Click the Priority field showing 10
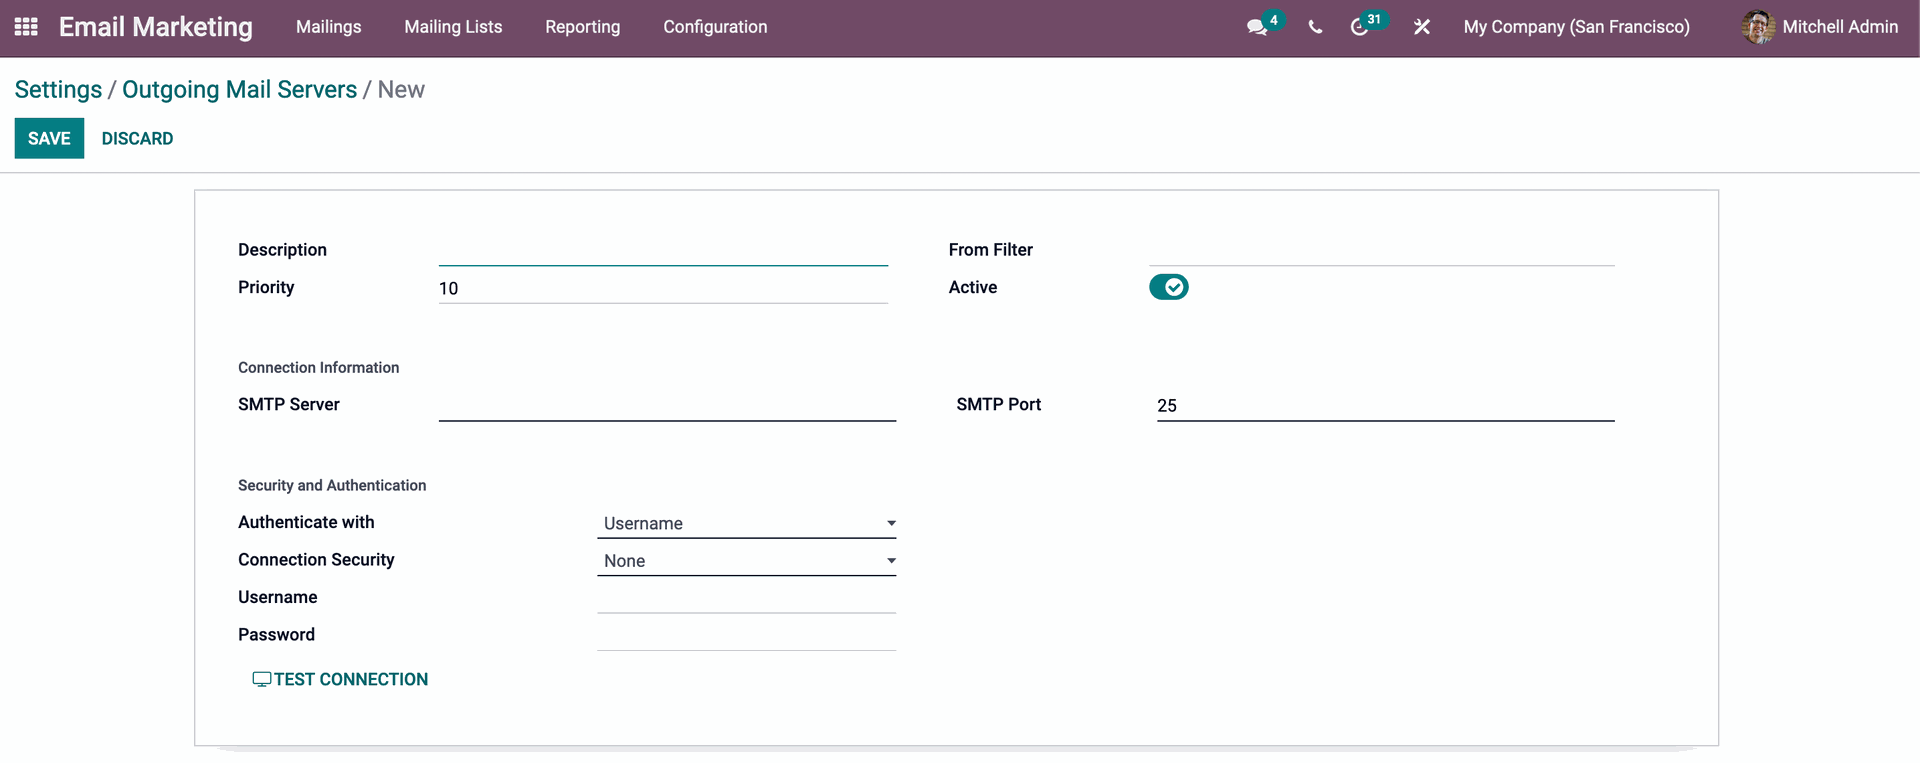 pyautogui.click(x=663, y=289)
